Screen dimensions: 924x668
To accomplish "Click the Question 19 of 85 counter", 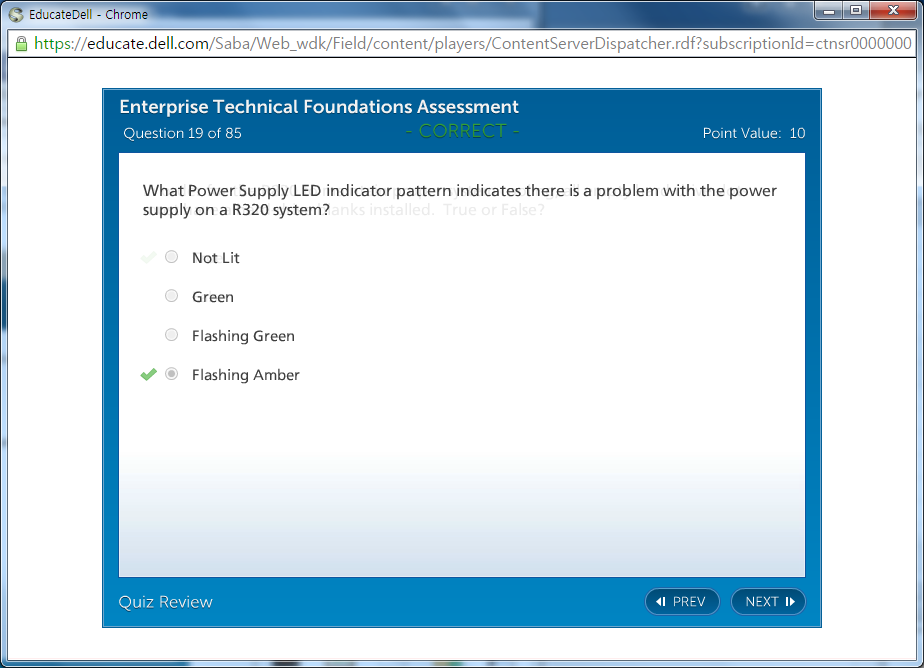I will point(182,133).
